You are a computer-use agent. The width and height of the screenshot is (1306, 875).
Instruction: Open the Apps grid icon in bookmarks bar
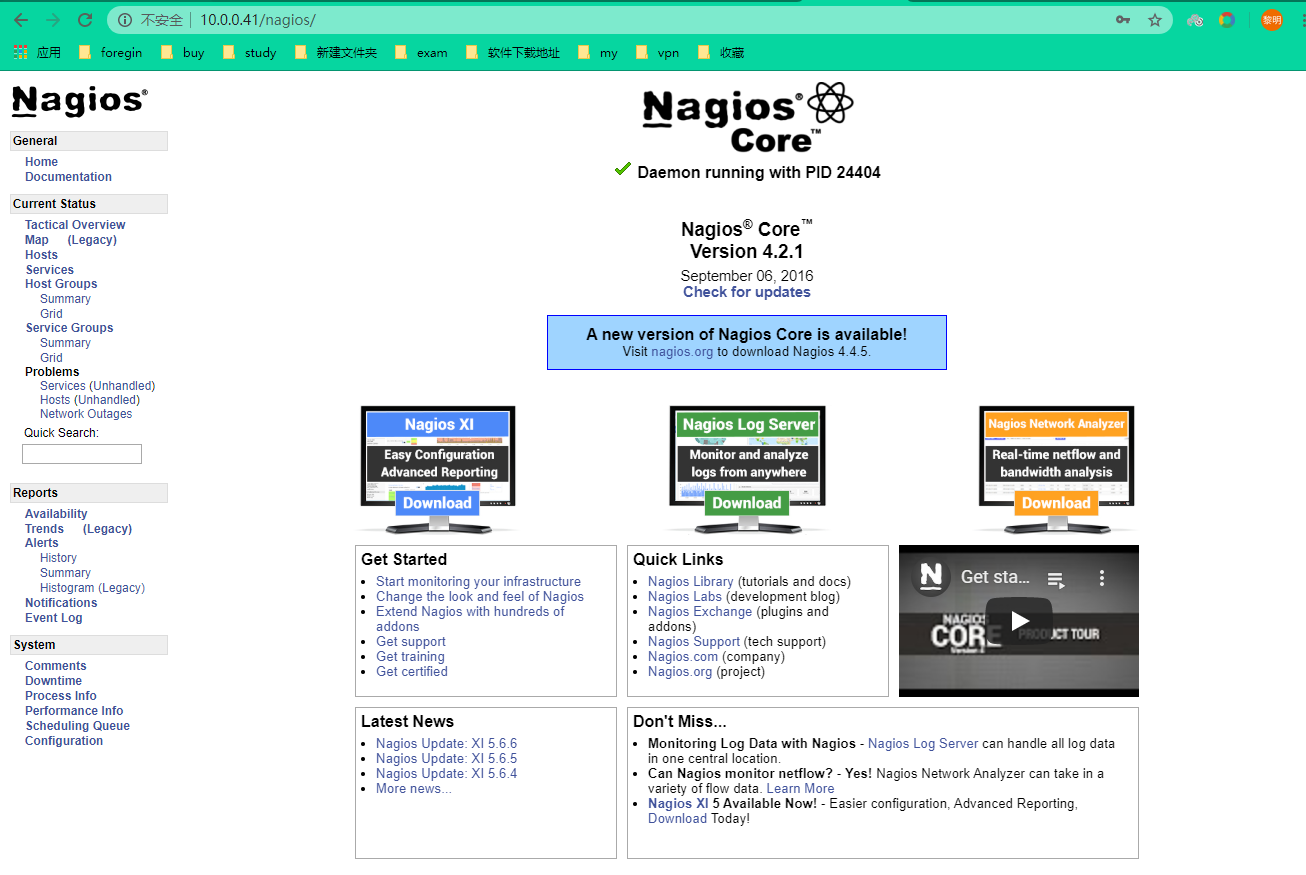pos(20,52)
